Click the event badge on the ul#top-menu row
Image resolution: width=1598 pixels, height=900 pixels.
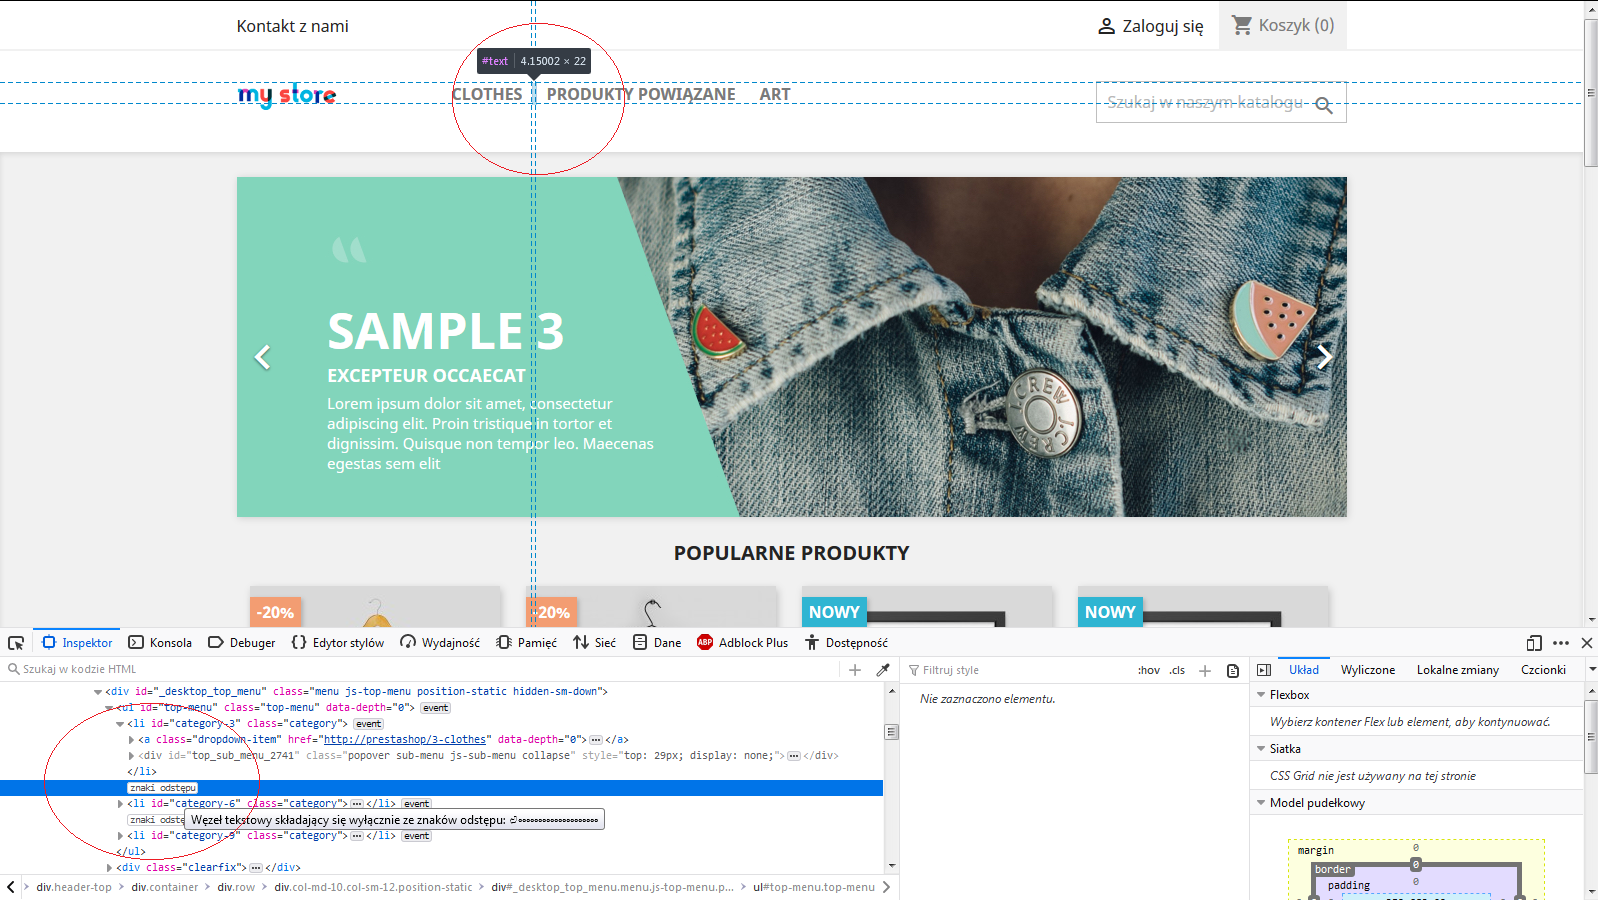click(435, 708)
